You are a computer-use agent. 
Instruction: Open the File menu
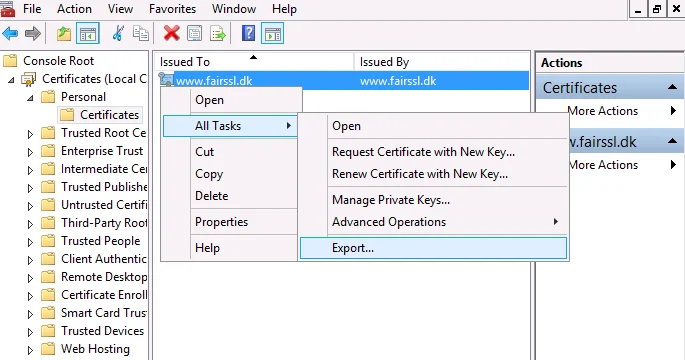point(32,9)
